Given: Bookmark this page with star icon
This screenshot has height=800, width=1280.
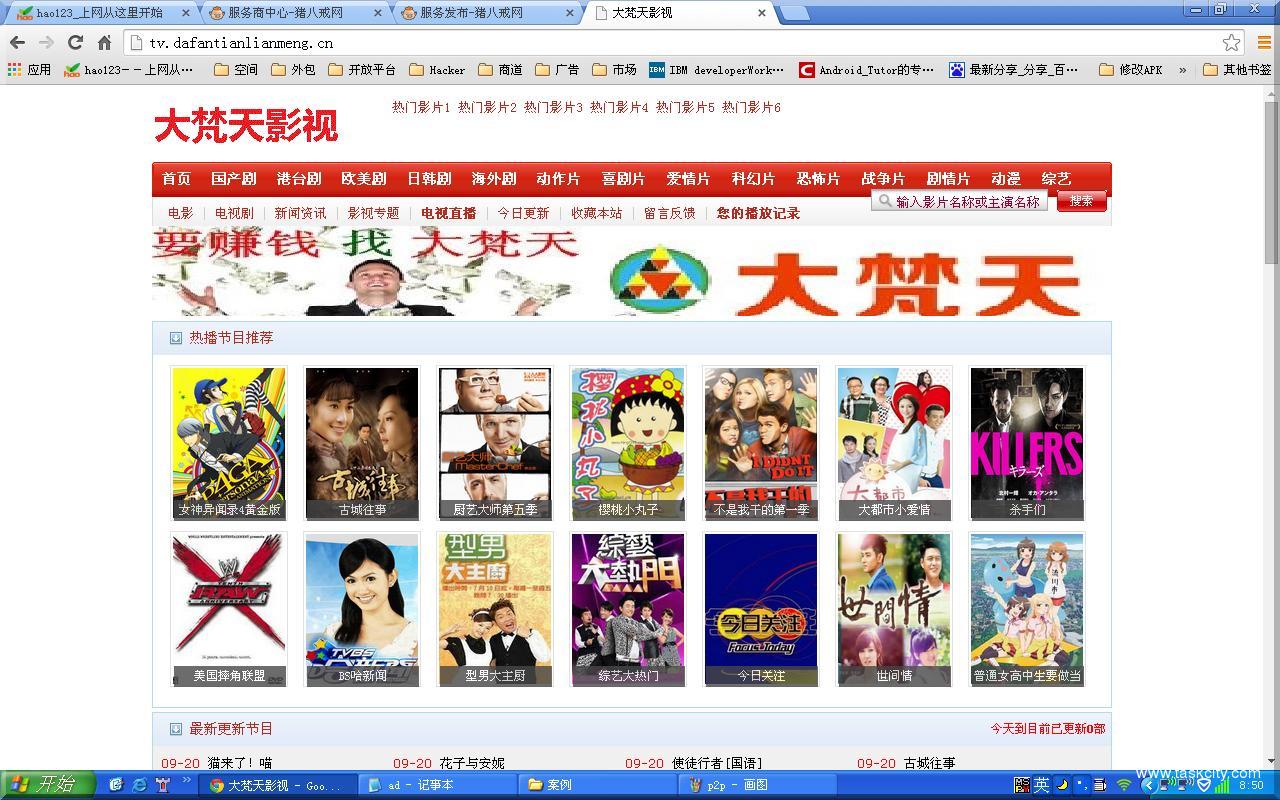Looking at the screenshot, I should (x=1231, y=42).
